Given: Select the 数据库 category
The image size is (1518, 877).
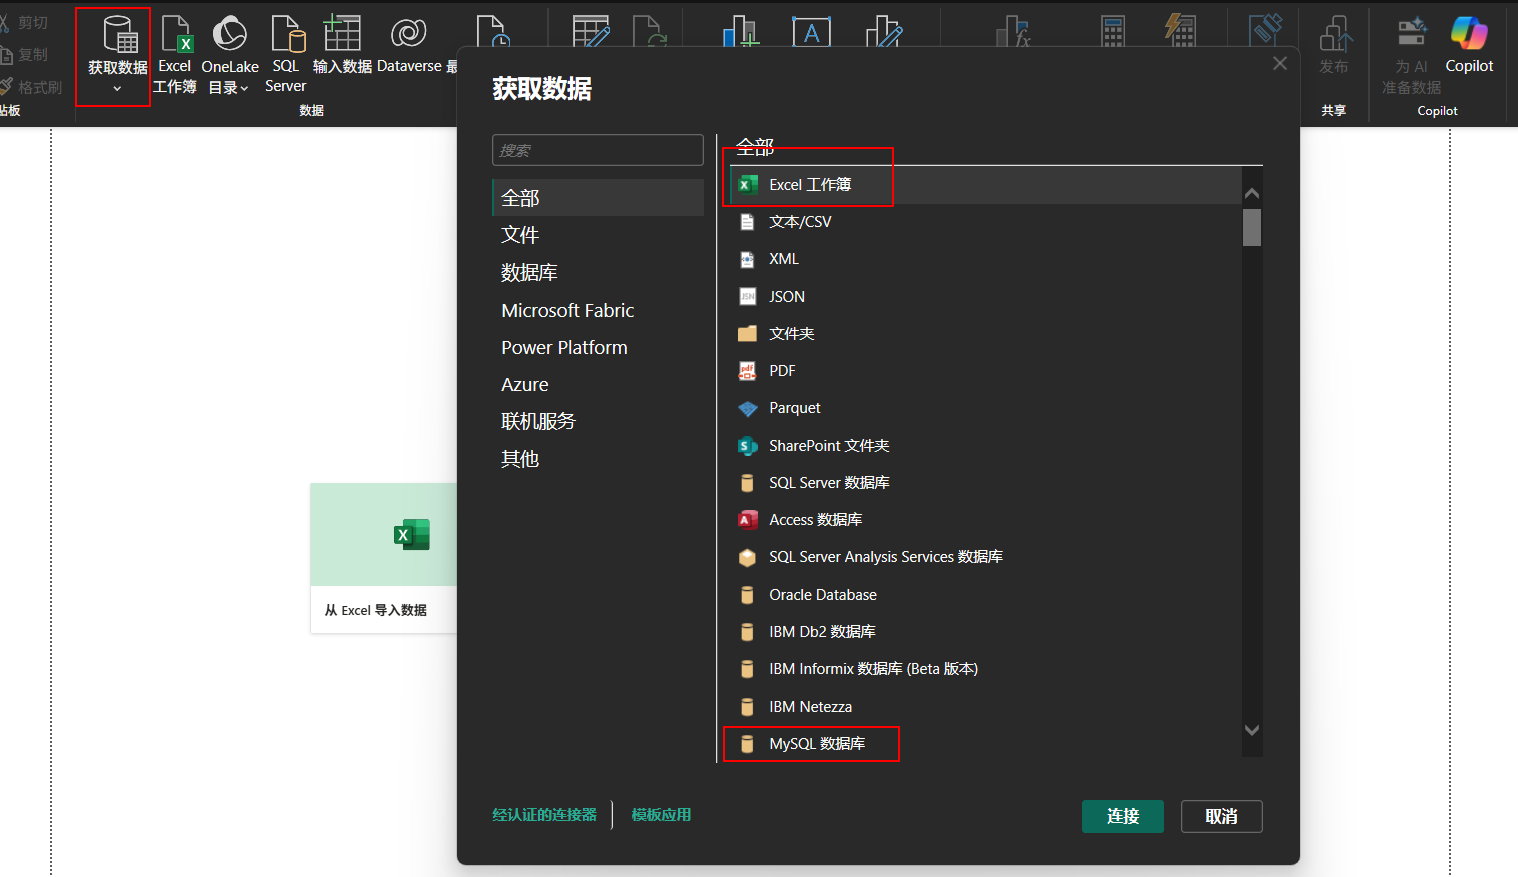Looking at the screenshot, I should point(598,272).
